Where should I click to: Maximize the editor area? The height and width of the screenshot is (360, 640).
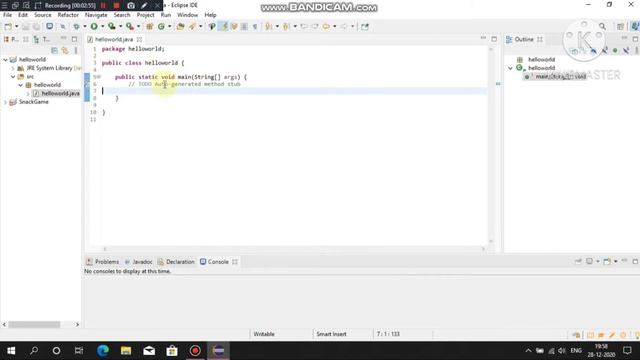click(x=494, y=39)
